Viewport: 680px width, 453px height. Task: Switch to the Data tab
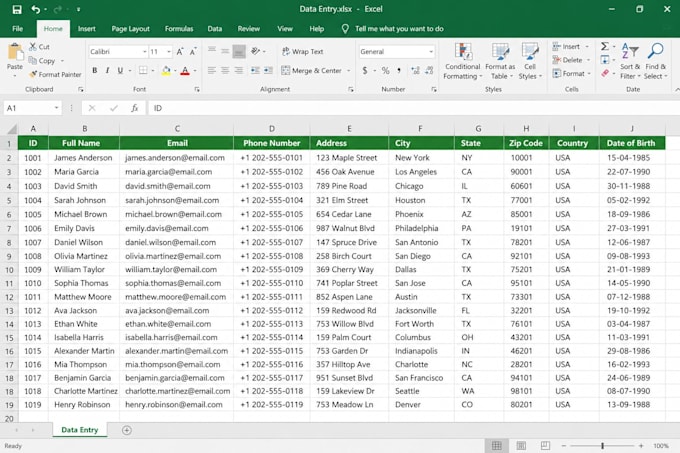pos(215,29)
